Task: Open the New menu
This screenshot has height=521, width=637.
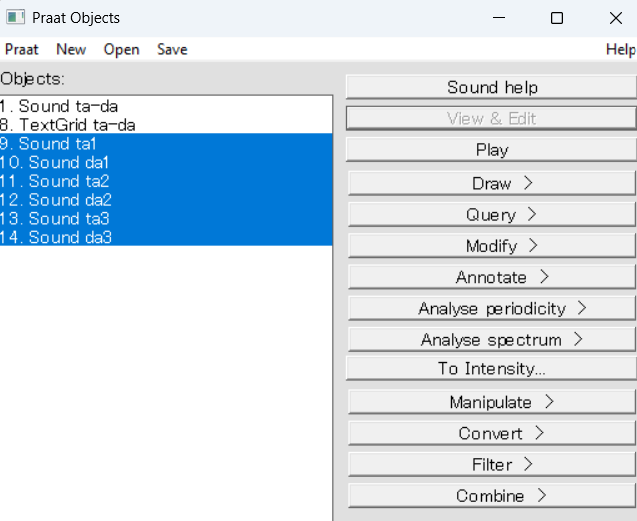Action: pos(71,50)
